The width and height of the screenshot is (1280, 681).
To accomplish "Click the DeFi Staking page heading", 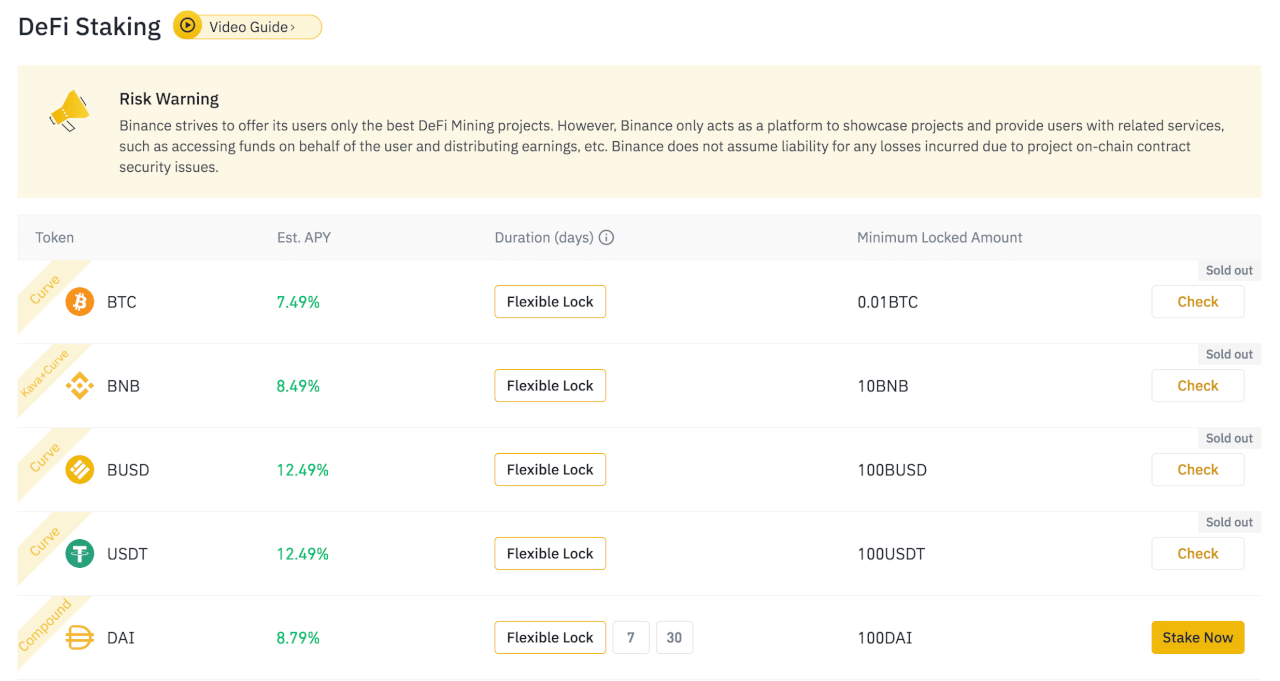I will pyautogui.click(x=89, y=27).
